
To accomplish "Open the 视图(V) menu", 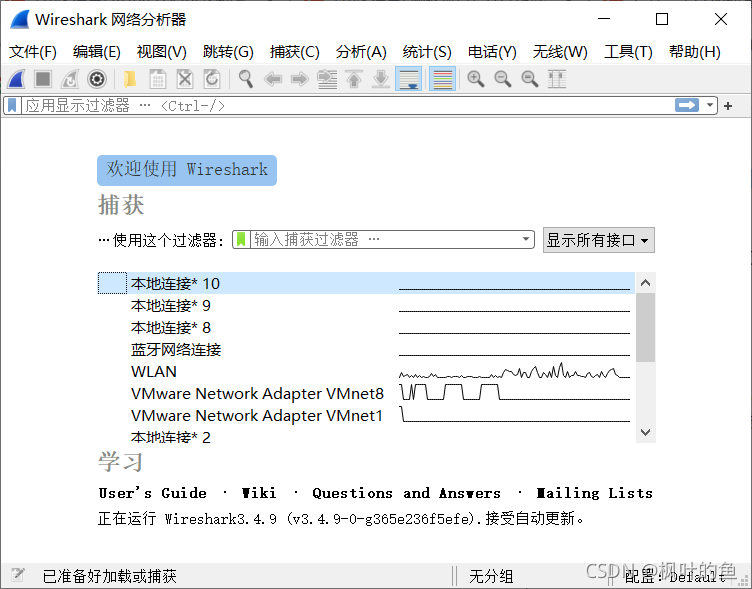I will tap(161, 52).
